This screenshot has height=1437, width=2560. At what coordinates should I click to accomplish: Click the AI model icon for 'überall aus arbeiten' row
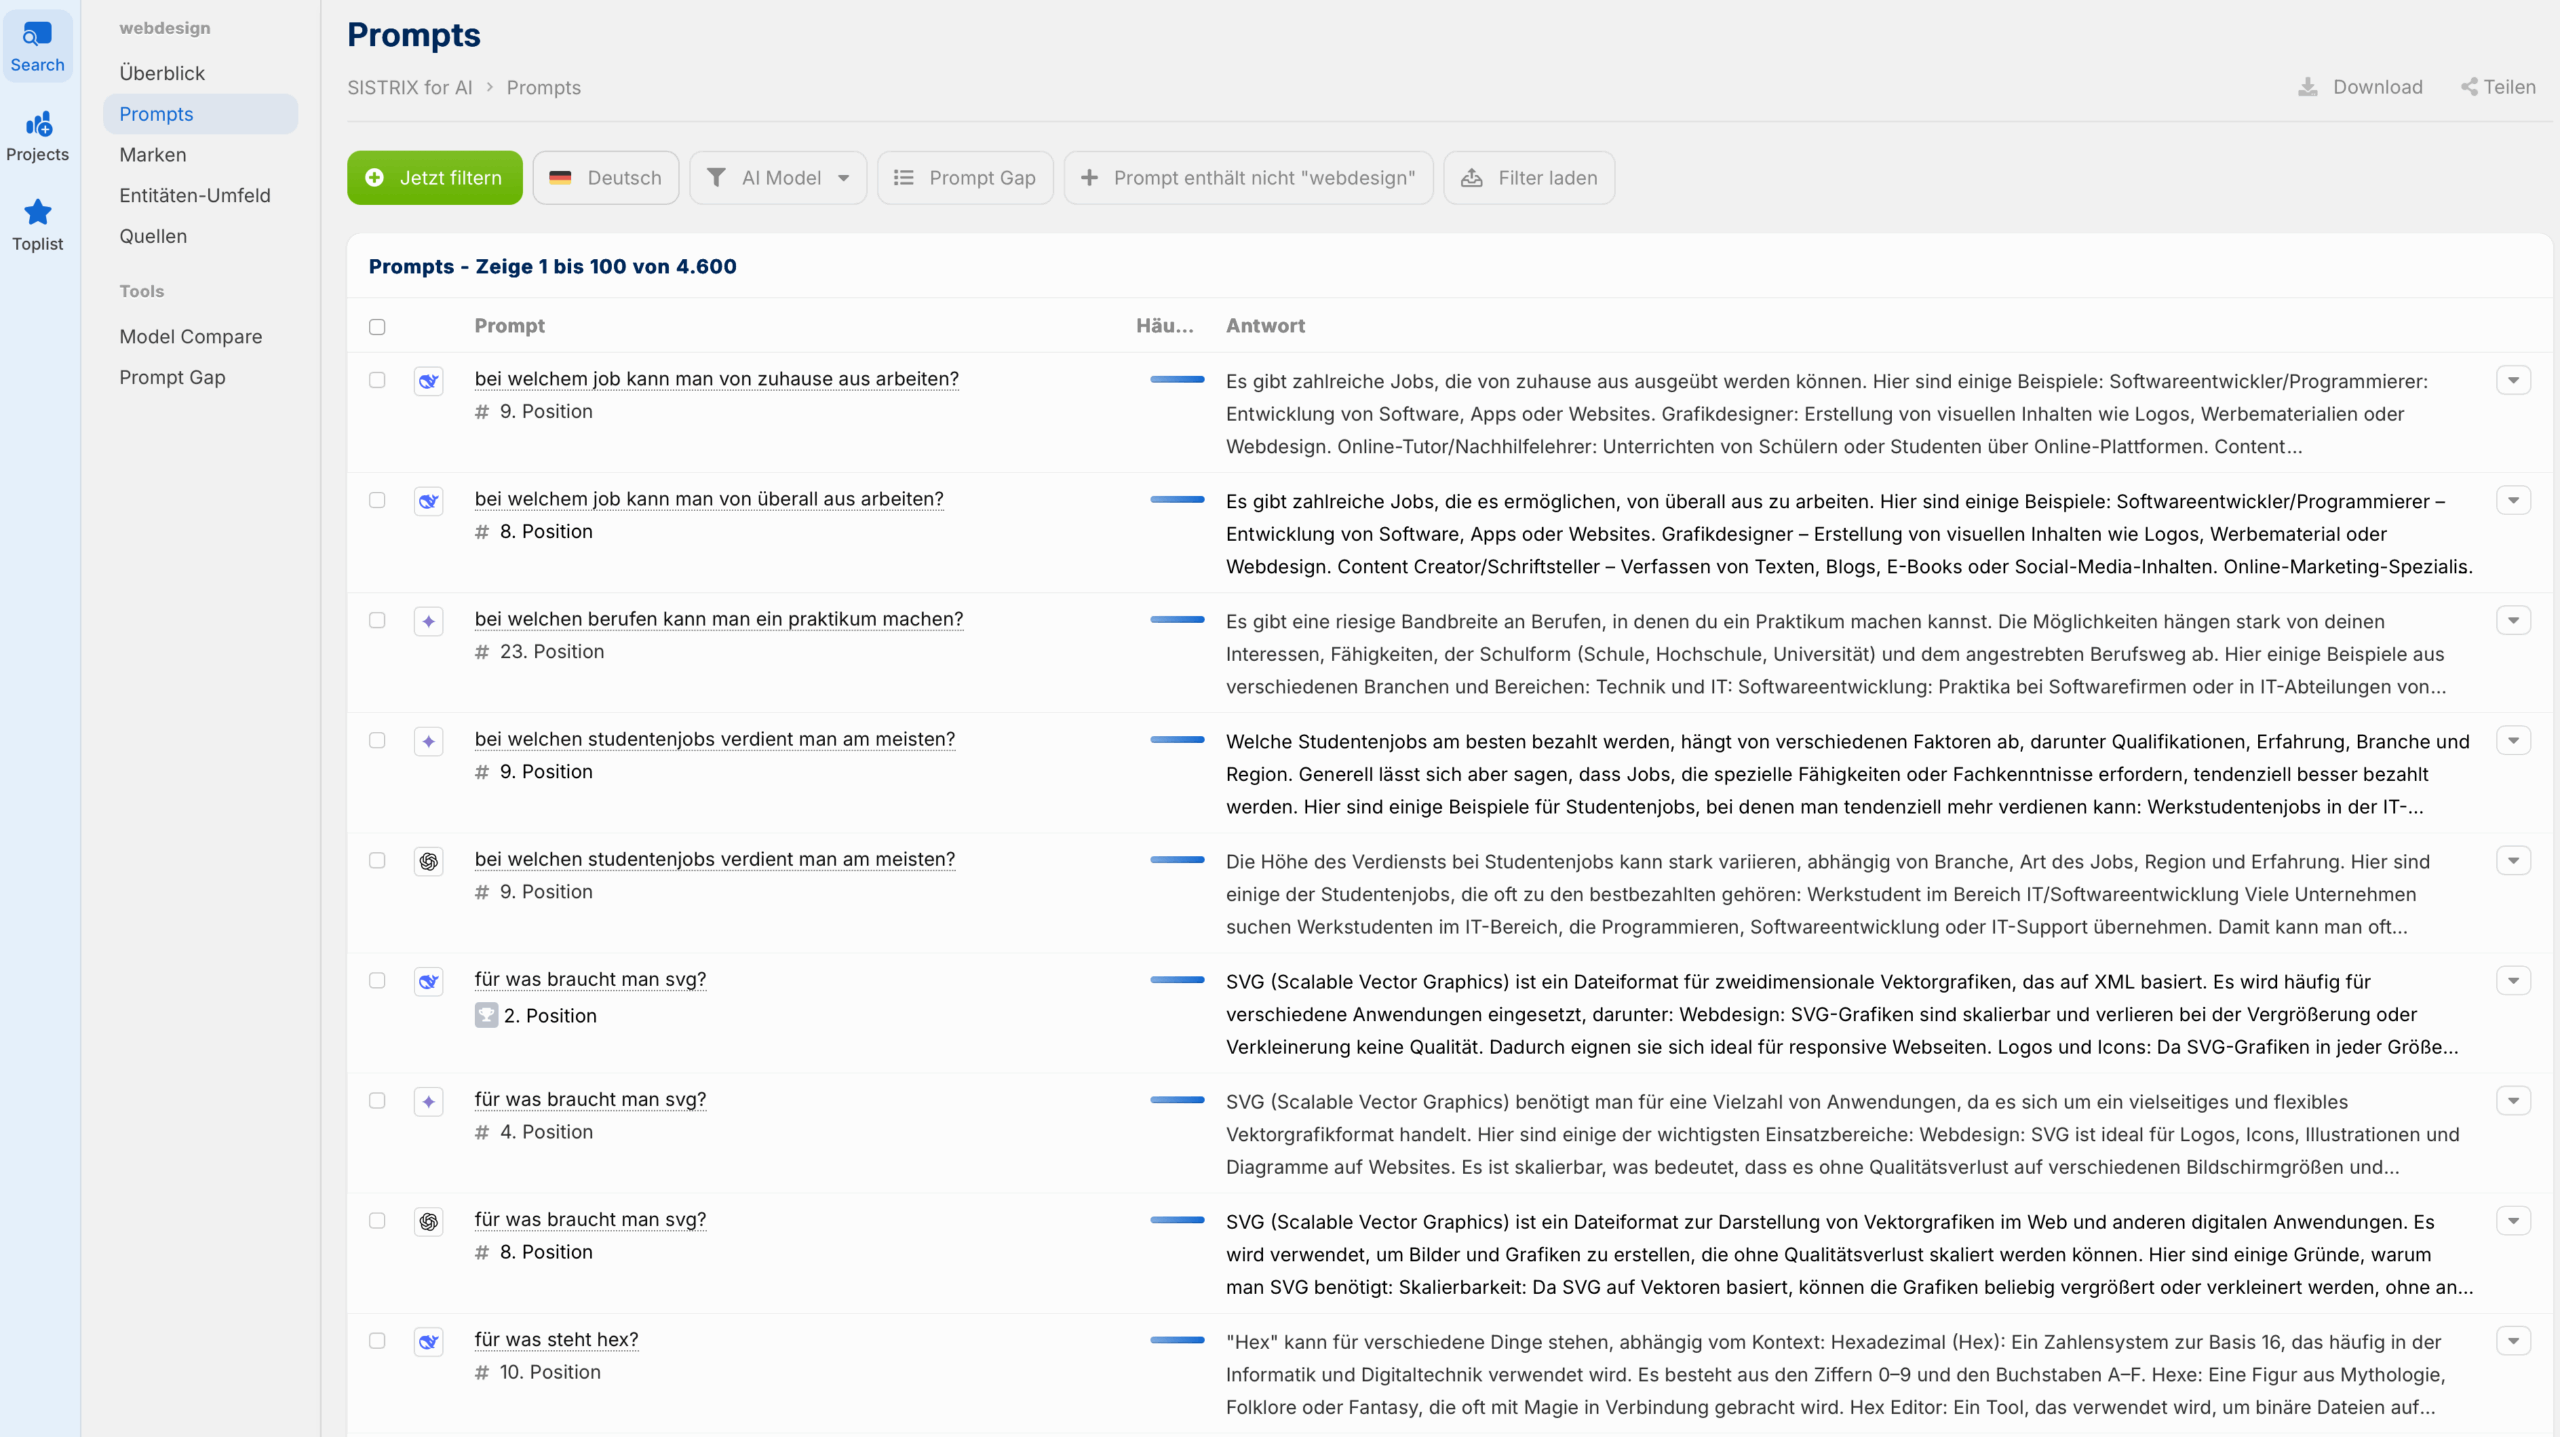pyautogui.click(x=429, y=501)
